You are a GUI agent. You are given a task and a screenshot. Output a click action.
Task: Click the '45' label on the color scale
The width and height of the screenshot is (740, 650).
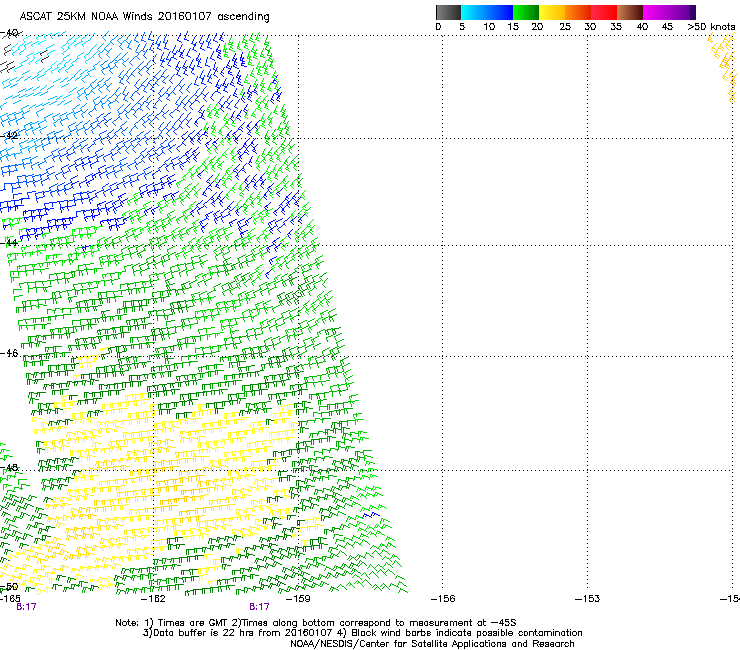pos(667,27)
